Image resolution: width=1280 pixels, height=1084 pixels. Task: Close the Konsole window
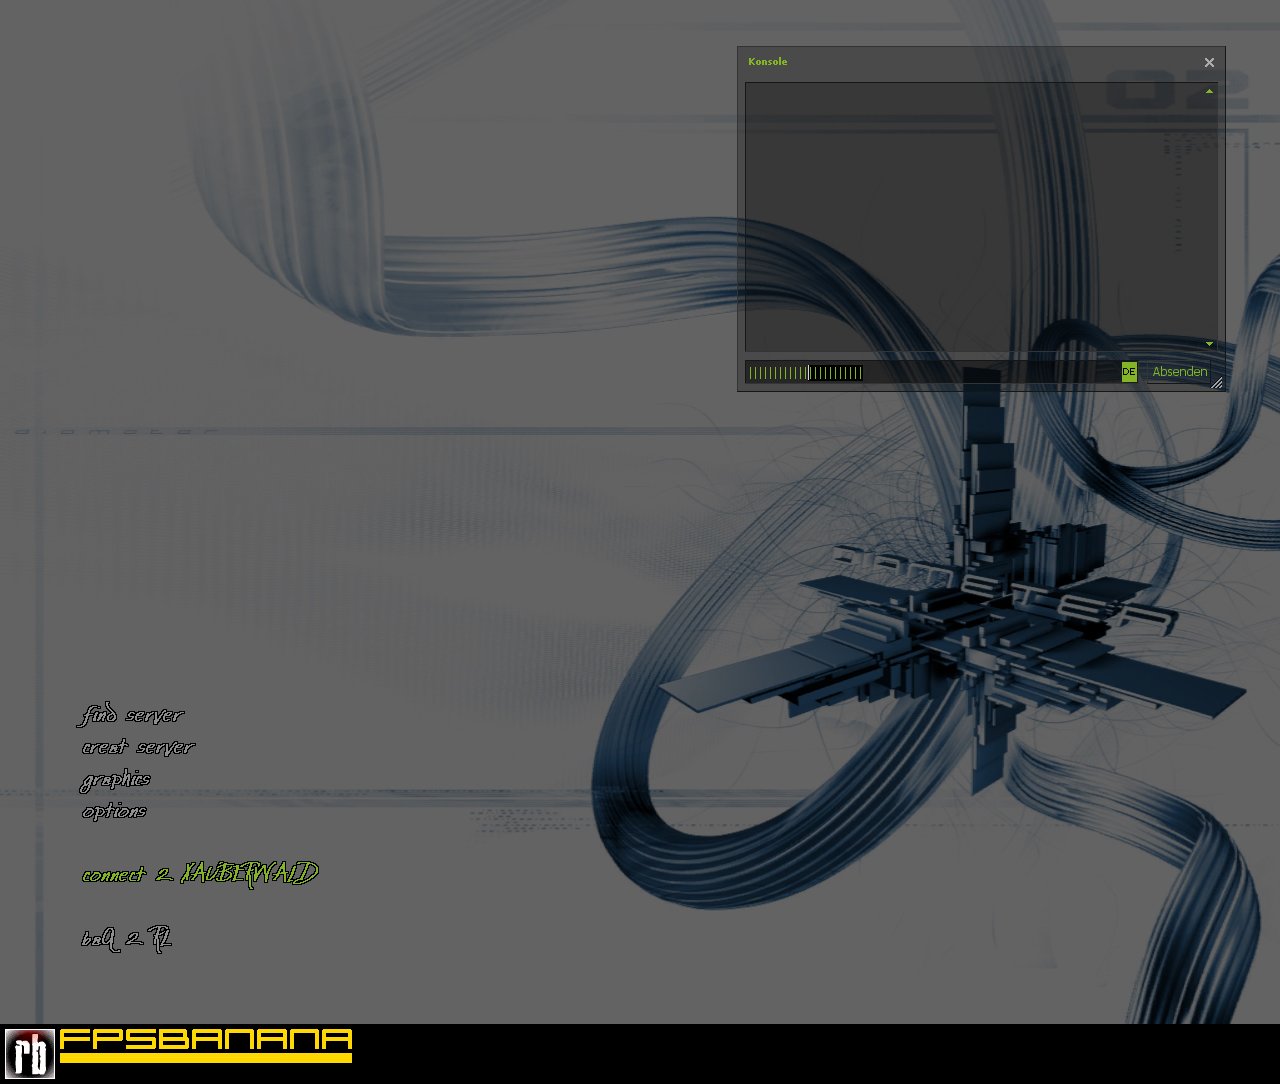pyautogui.click(x=1209, y=62)
